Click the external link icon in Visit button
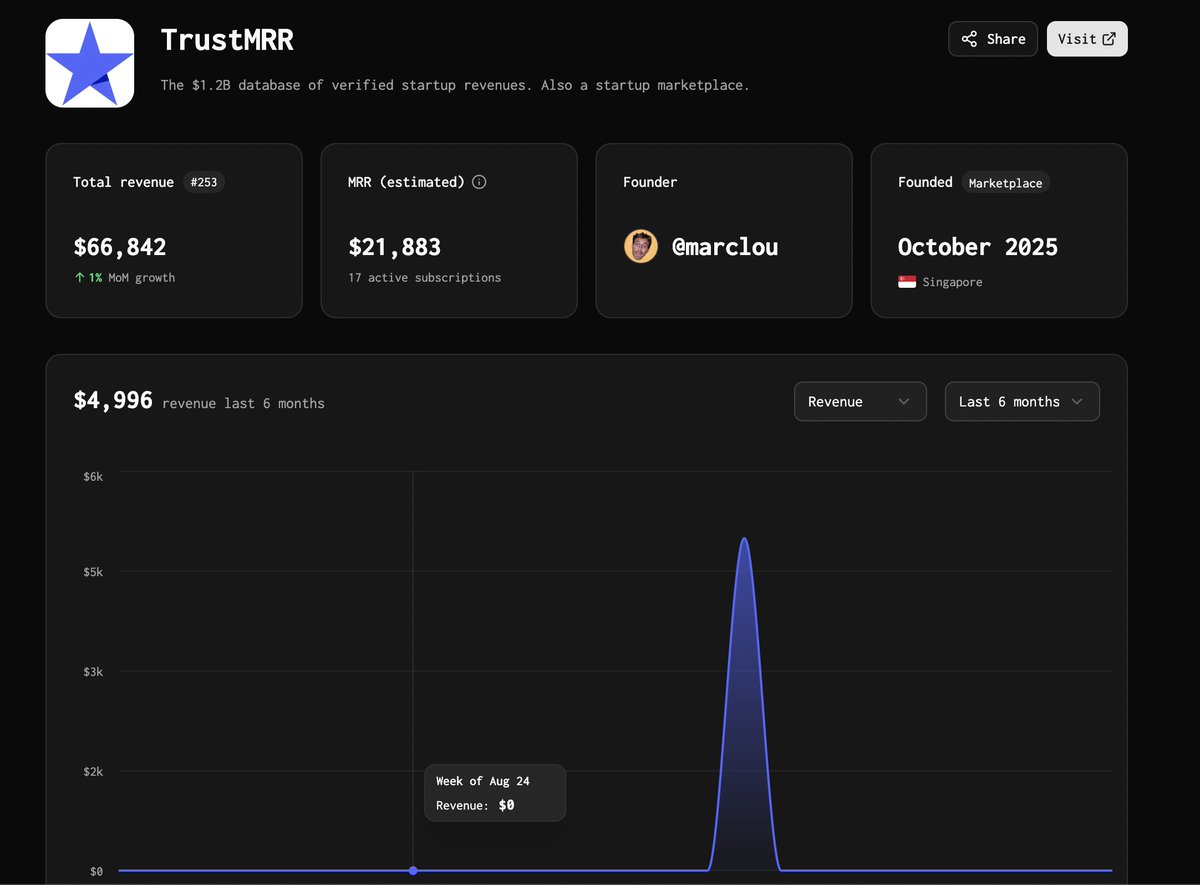The width and height of the screenshot is (1200, 885). click(1109, 39)
